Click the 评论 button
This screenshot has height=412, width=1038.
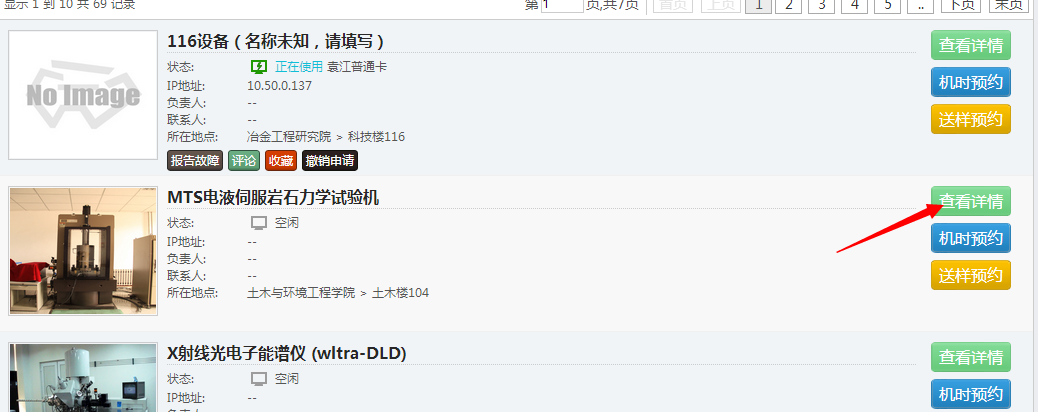[x=244, y=160]
